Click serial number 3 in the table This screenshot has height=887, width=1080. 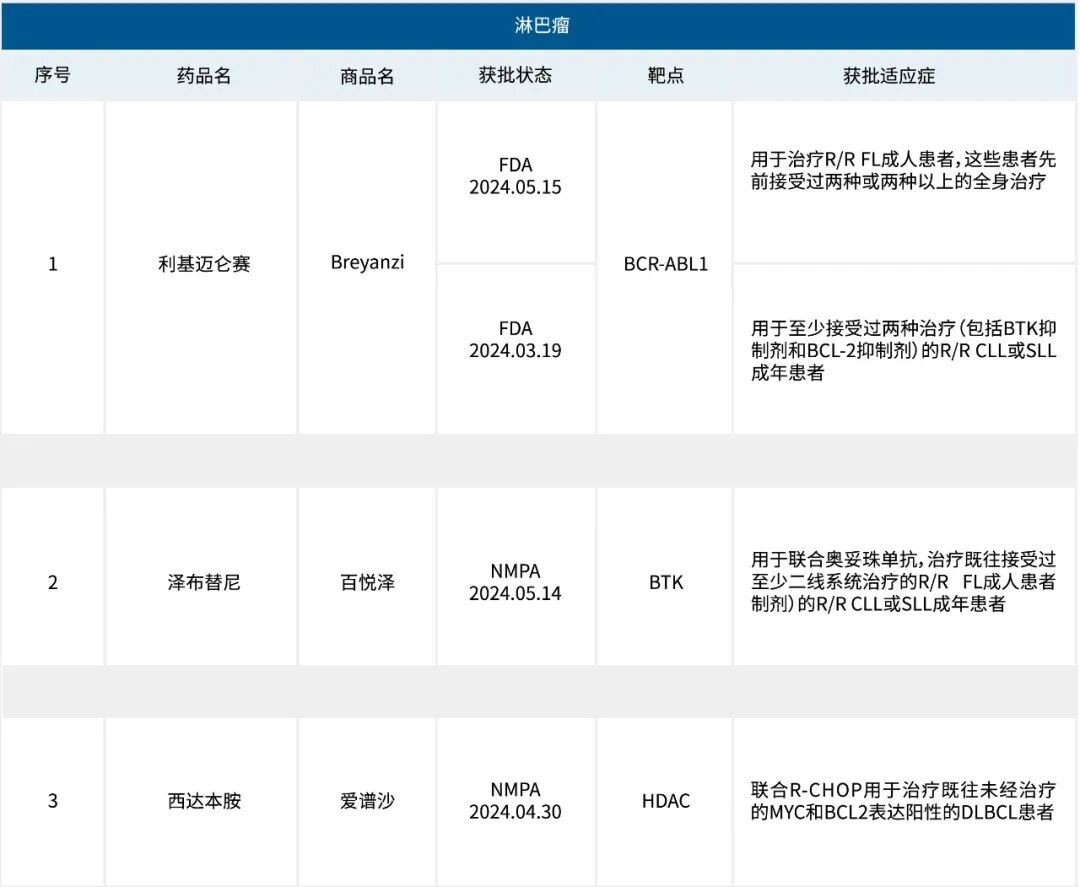click(52, 801)
